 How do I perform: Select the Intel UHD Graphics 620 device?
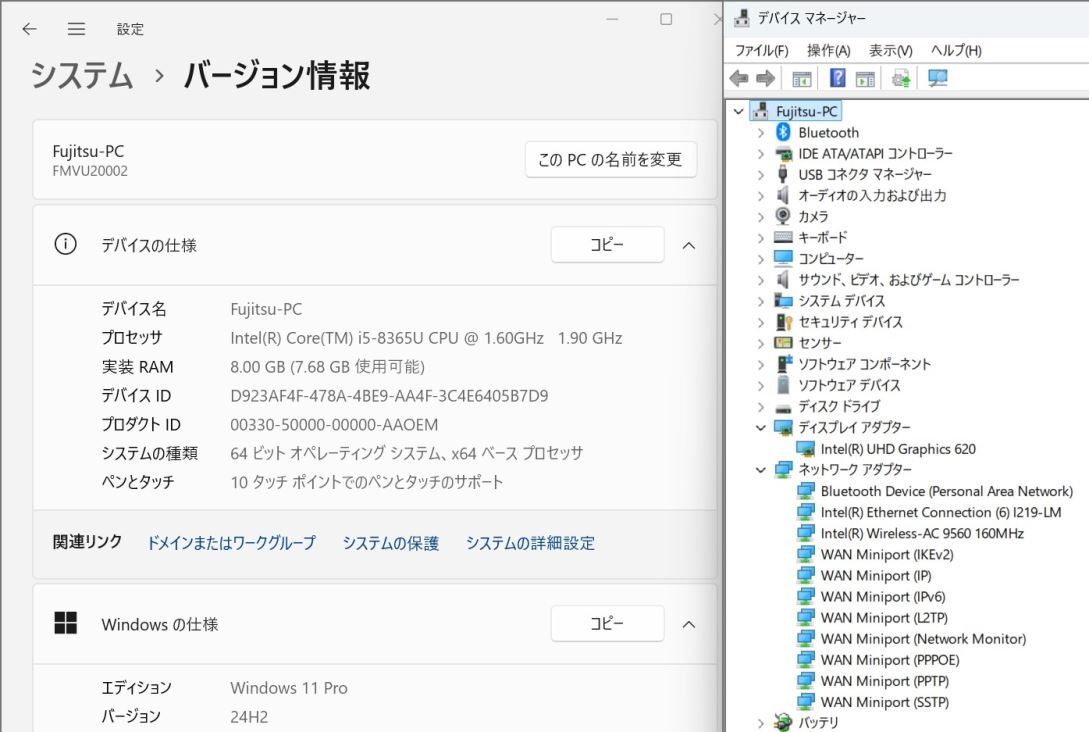pyautogui.click(x=897, y=449)
